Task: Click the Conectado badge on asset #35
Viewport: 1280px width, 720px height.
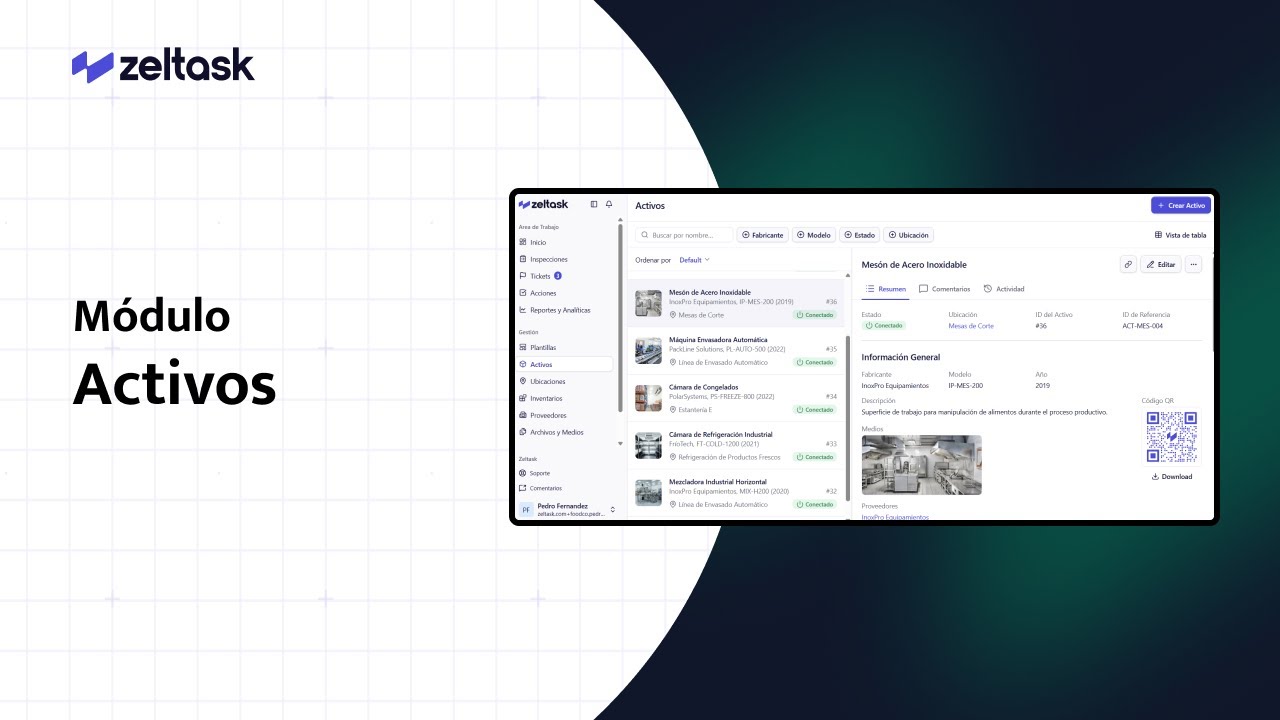Action: [815, 362]
